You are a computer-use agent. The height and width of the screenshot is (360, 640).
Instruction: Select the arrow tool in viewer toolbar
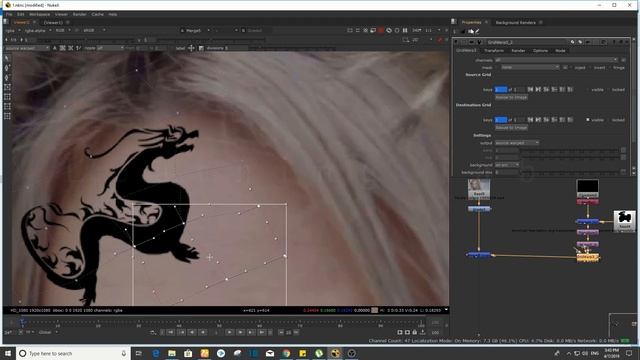7,59
